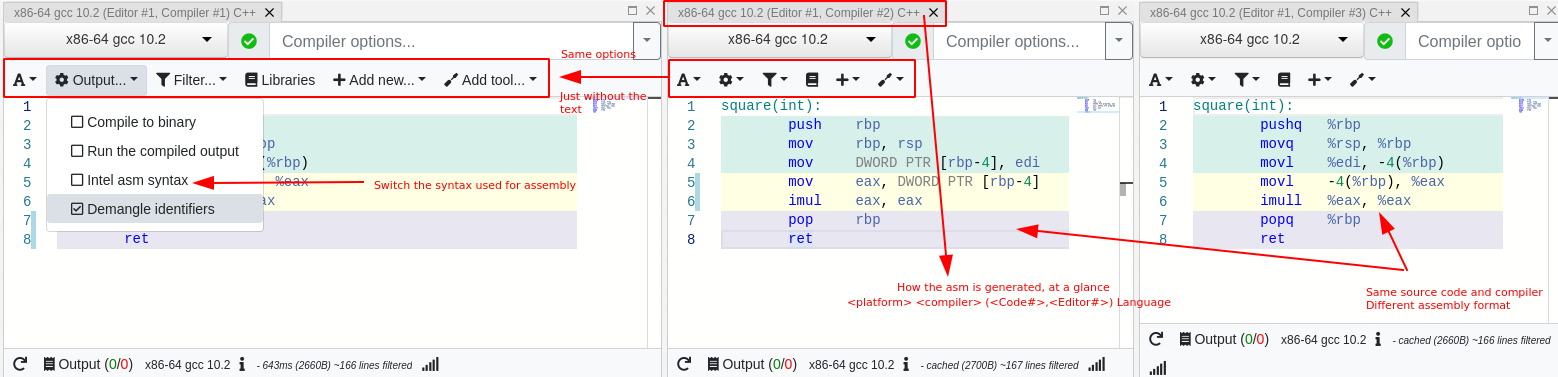Open the Filter... dropdown in Compiler #1
Screen dimensions: 1558x377
[192, 80]
